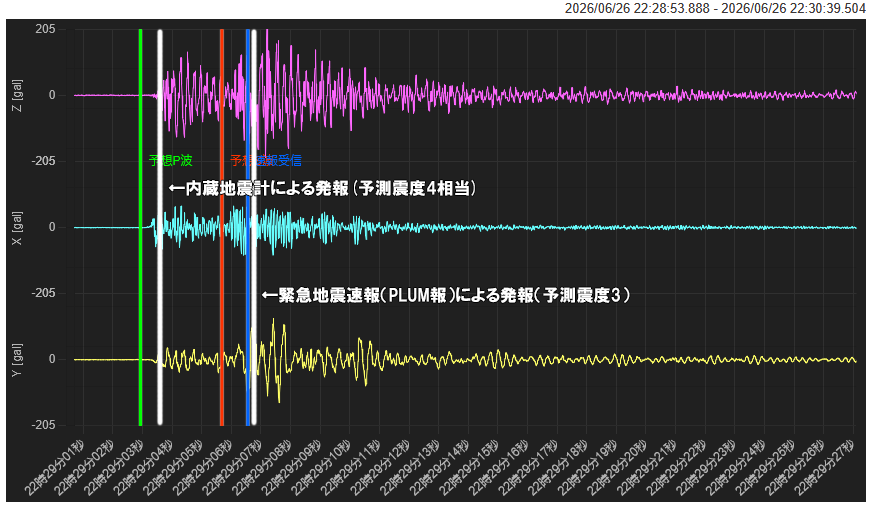The image size is (870, 507).
Task: Click the blue 速報受信 vertical marker line
Action: point(247,227)
